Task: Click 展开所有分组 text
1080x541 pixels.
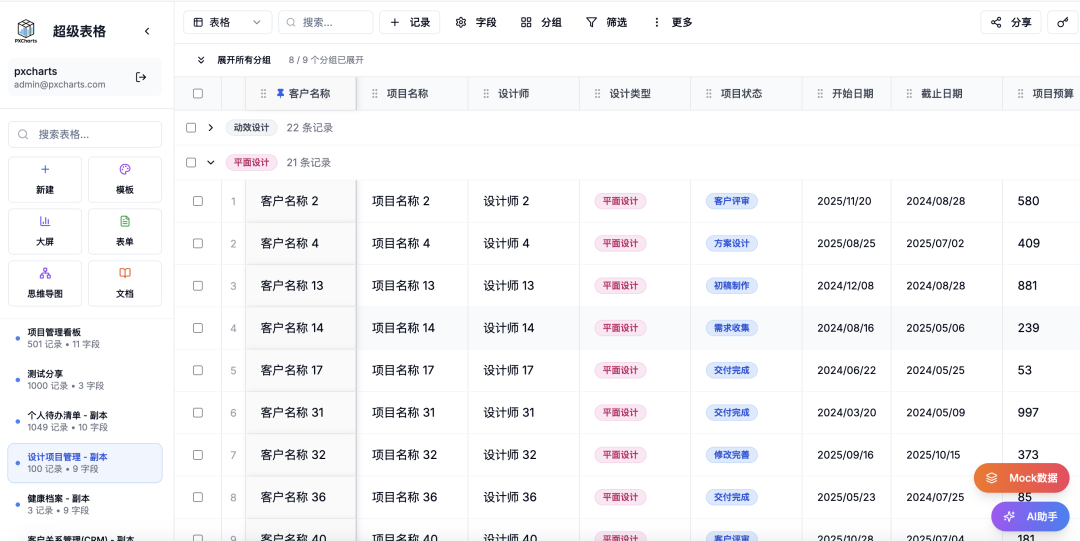Action: click(x=244, y=60)
